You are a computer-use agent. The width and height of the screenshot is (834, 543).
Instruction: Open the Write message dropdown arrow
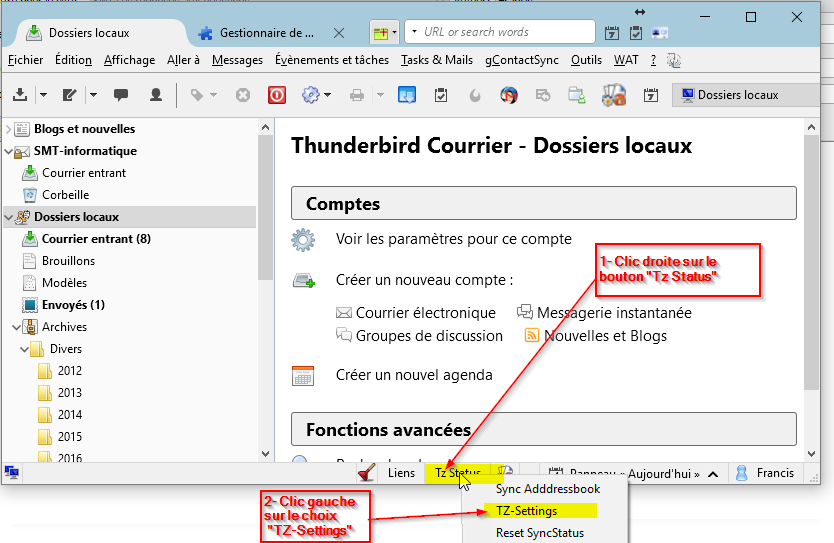[x=94, y=95]
